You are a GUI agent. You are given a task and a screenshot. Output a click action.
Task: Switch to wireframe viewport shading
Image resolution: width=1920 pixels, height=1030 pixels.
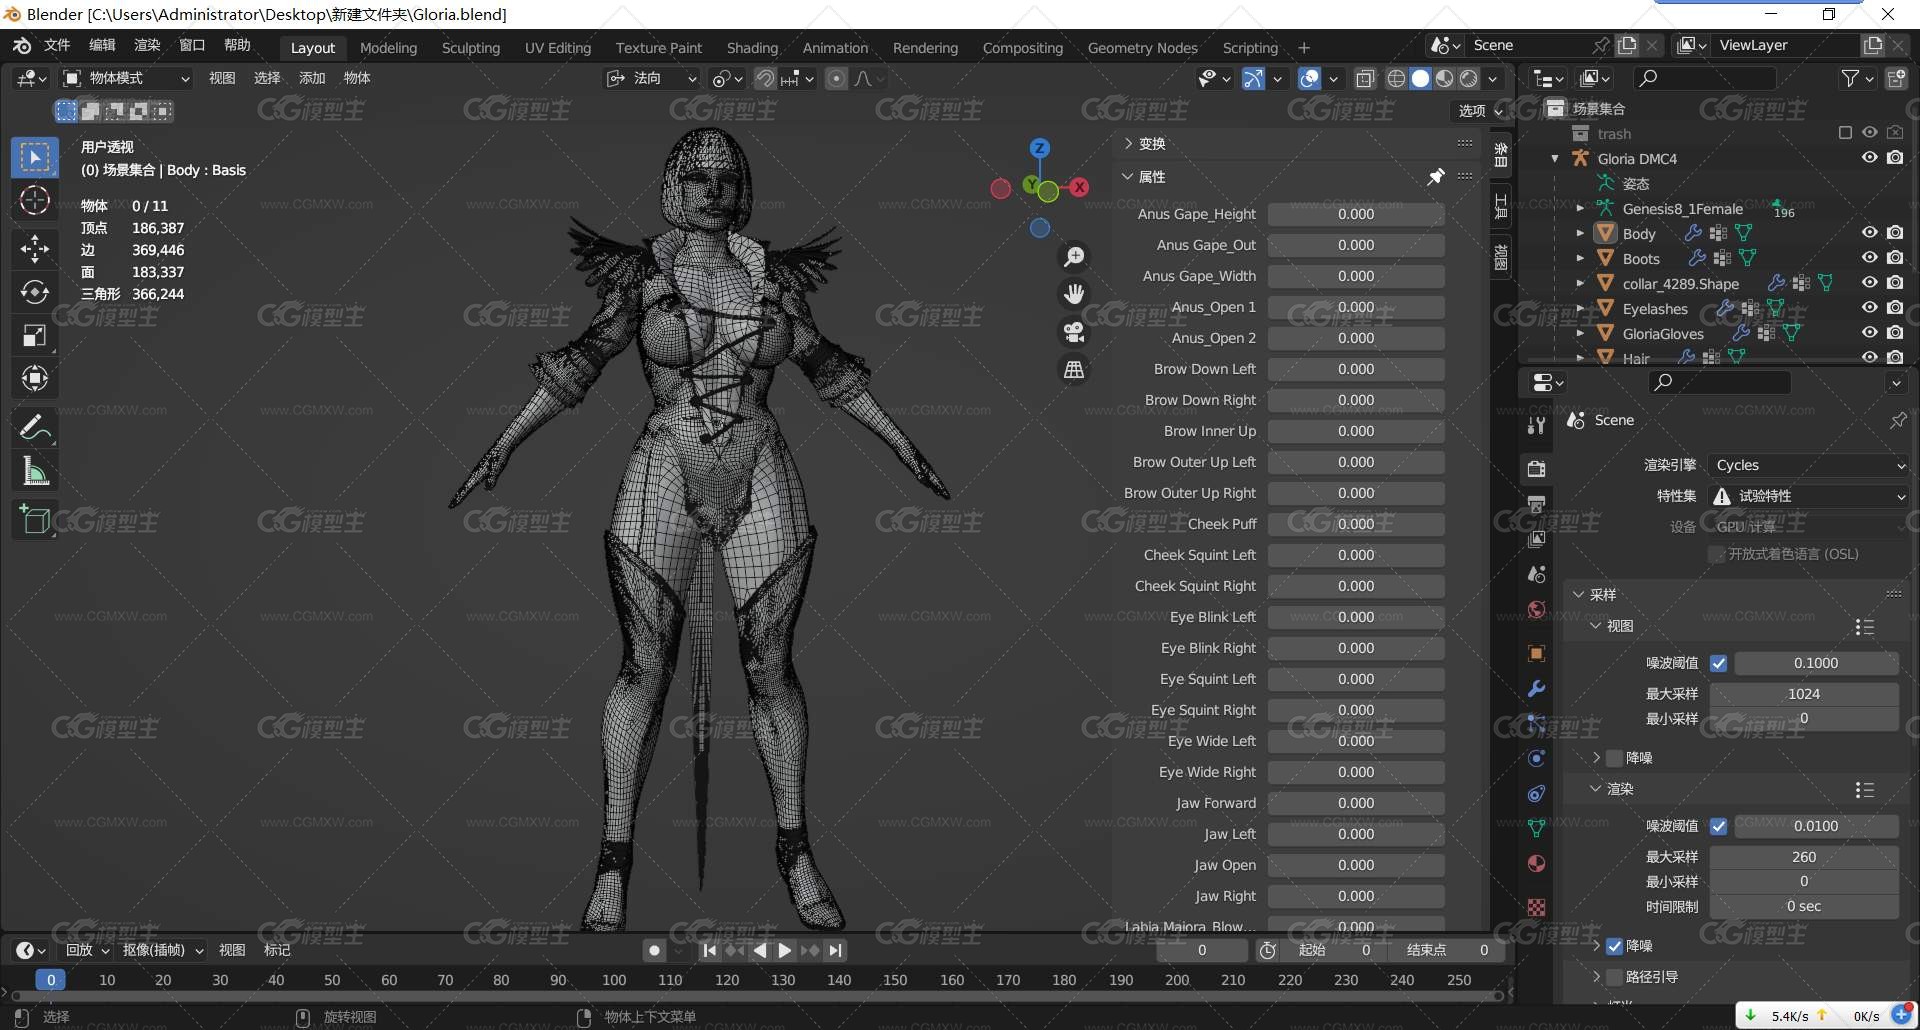(x=1396, y=78)
